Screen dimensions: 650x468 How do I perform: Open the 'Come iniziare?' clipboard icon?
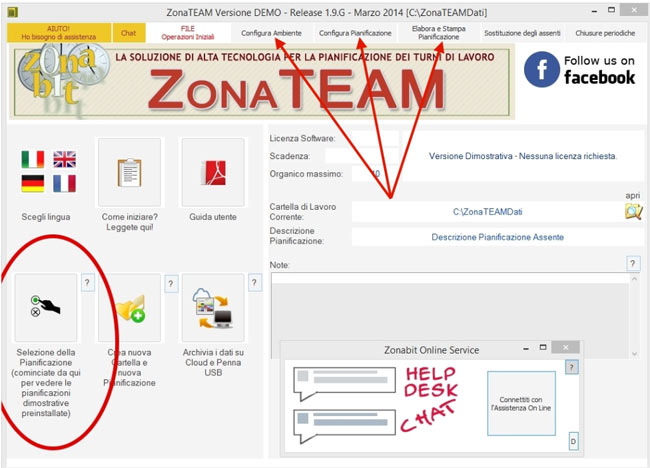tap(130, 172)
